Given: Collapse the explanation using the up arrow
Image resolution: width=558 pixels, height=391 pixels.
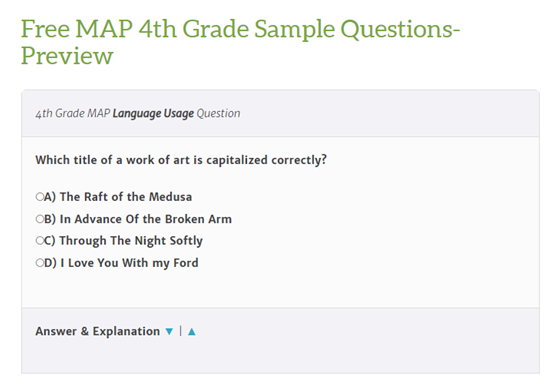Looking at the screenshot, I should [192, 332].
